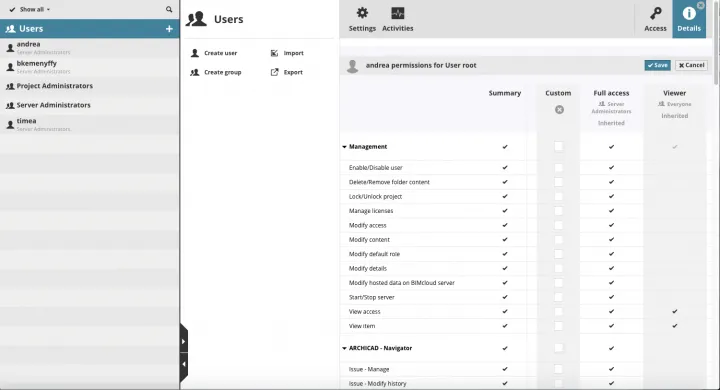
Task: Select Project Administrators group
Action: pos(90,86)
